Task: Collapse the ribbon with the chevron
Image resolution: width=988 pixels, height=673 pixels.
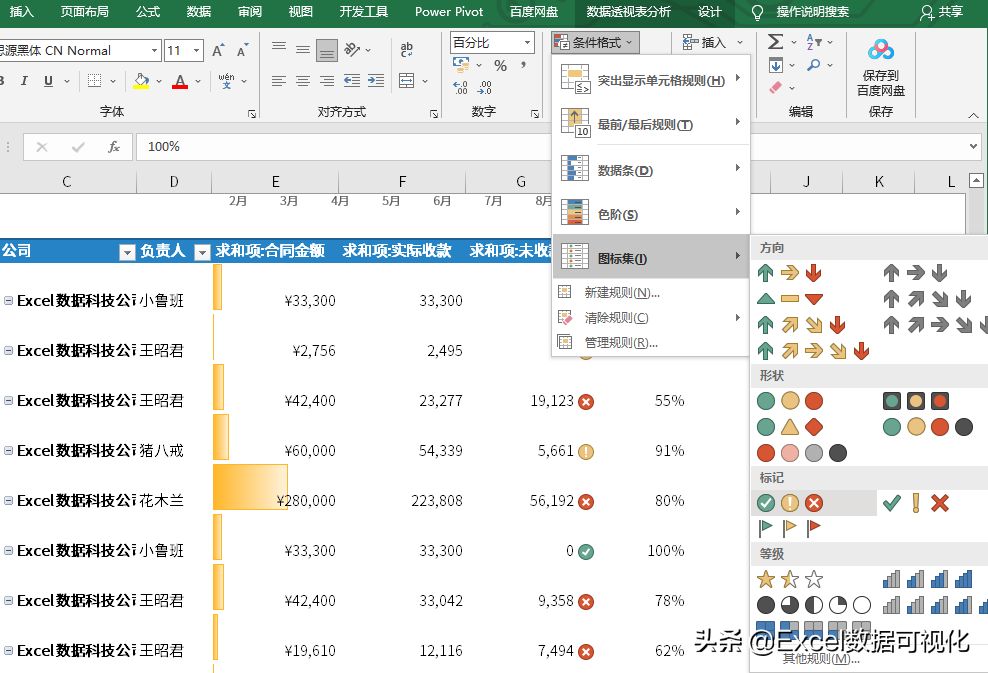Action: click(x=974, y=115)
